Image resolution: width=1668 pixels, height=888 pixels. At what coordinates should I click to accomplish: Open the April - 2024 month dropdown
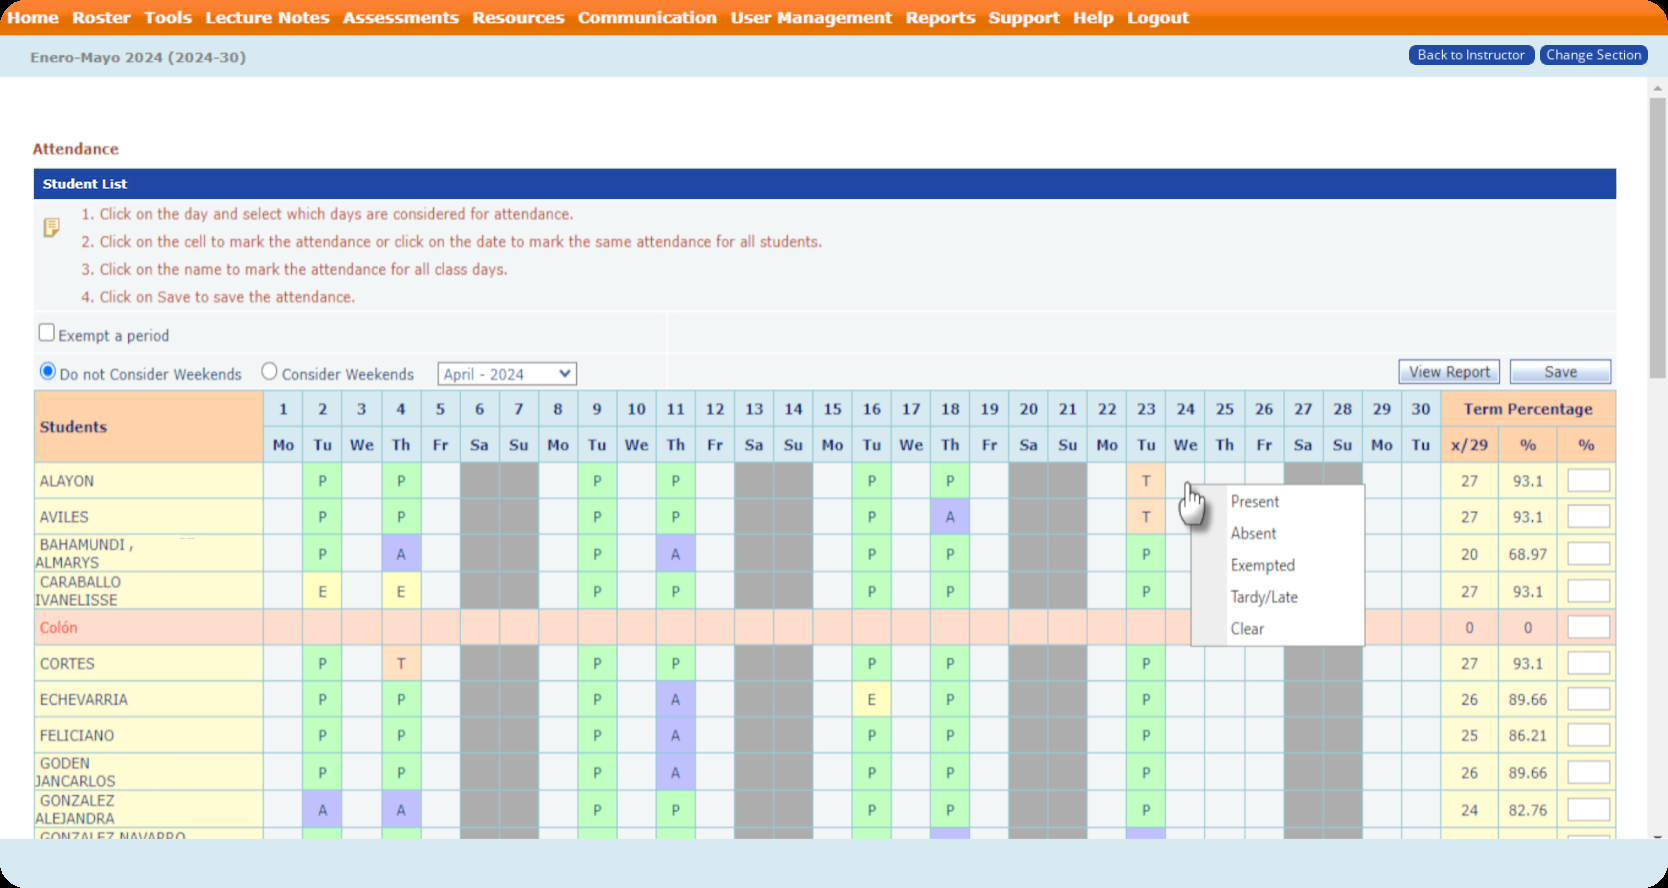[x=506, y=374]
